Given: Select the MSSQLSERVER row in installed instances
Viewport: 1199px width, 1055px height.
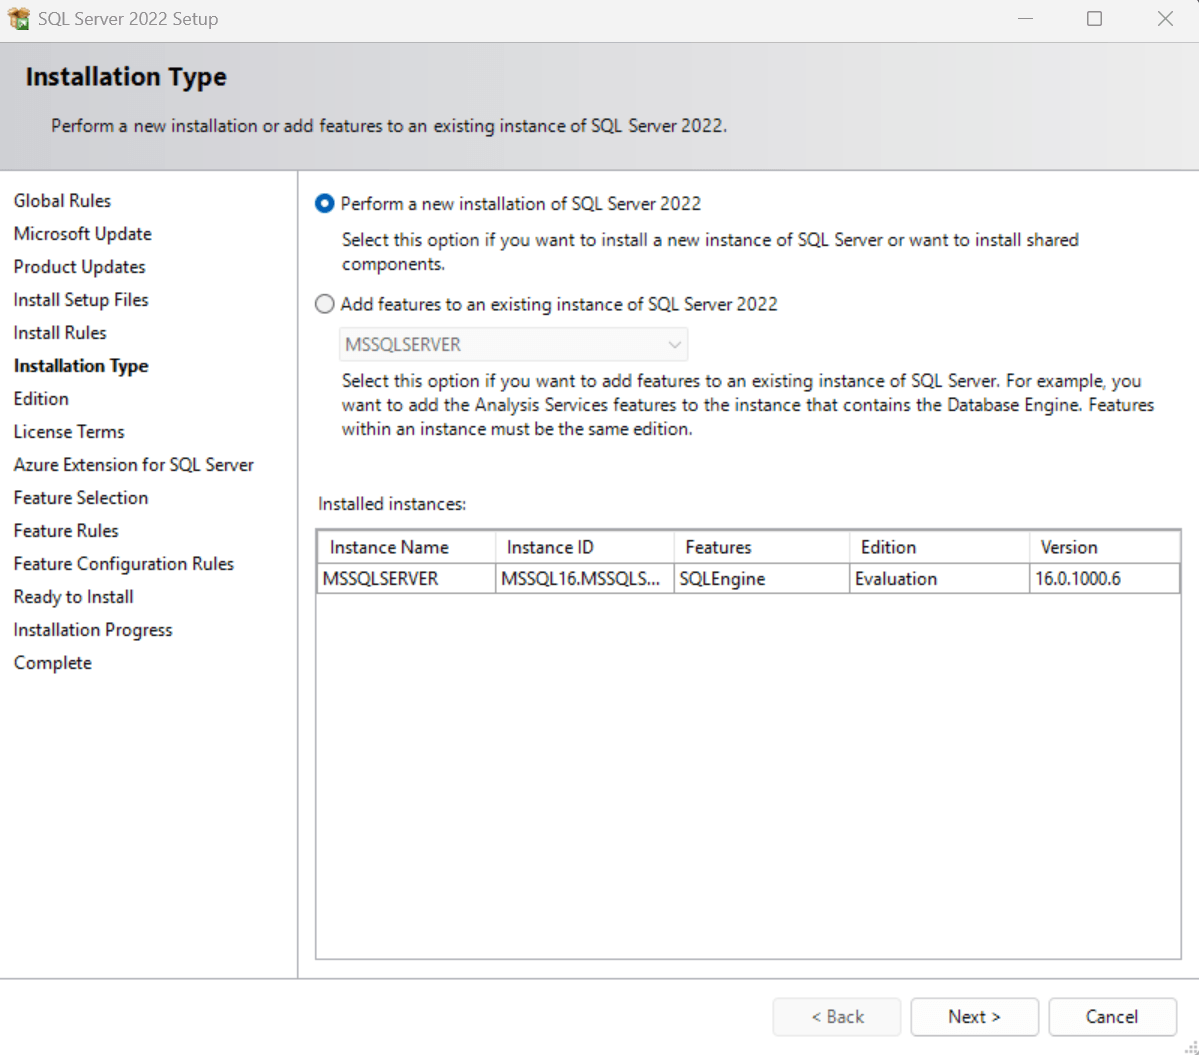Looking at the screenshot, I should [x=381, y=579].
